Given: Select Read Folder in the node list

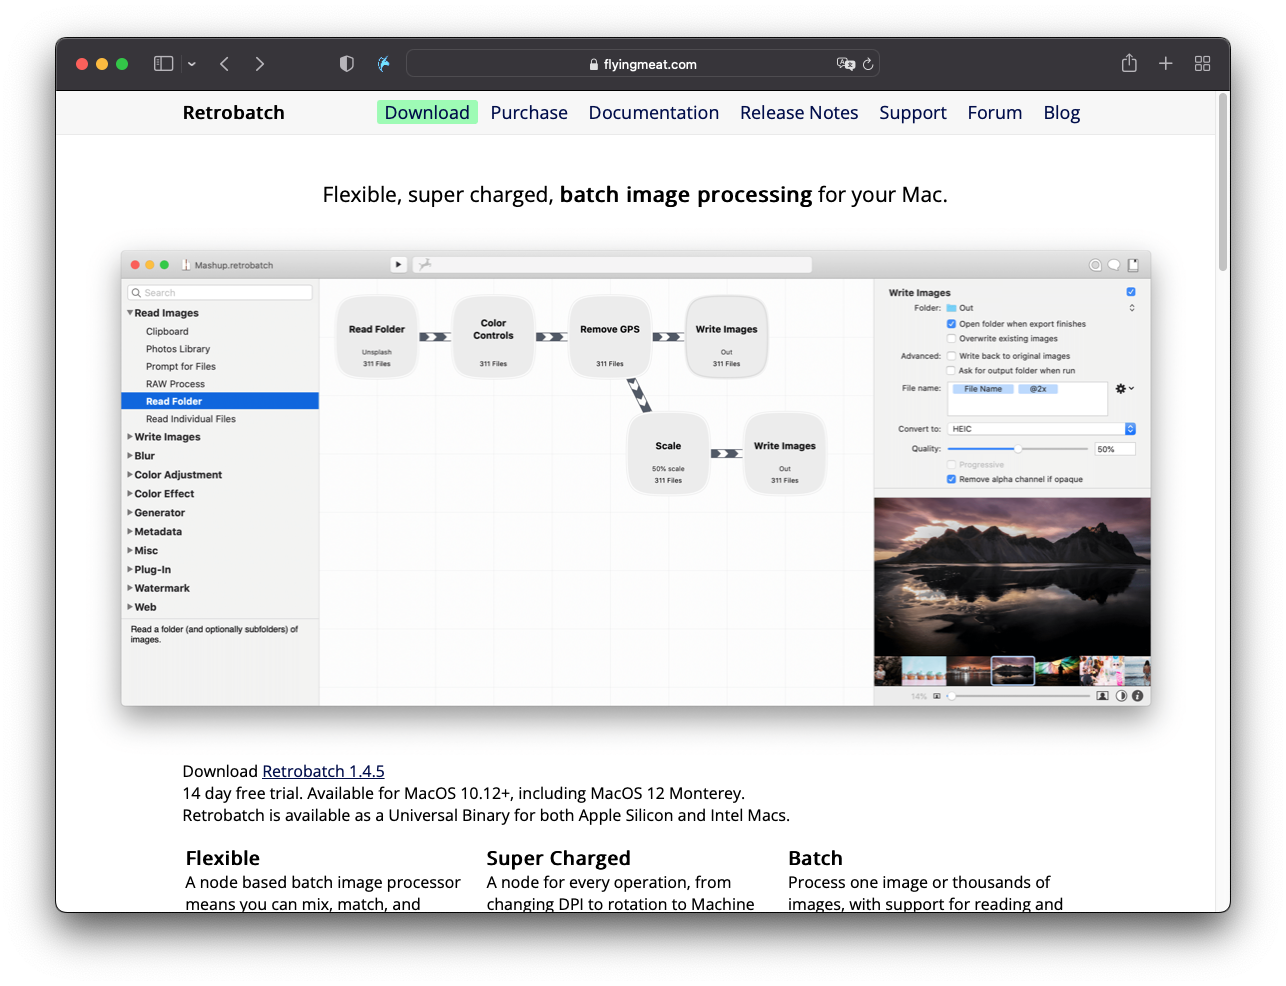Looking at the screenshot, I should pyautogui.click(x=220, y=401).
